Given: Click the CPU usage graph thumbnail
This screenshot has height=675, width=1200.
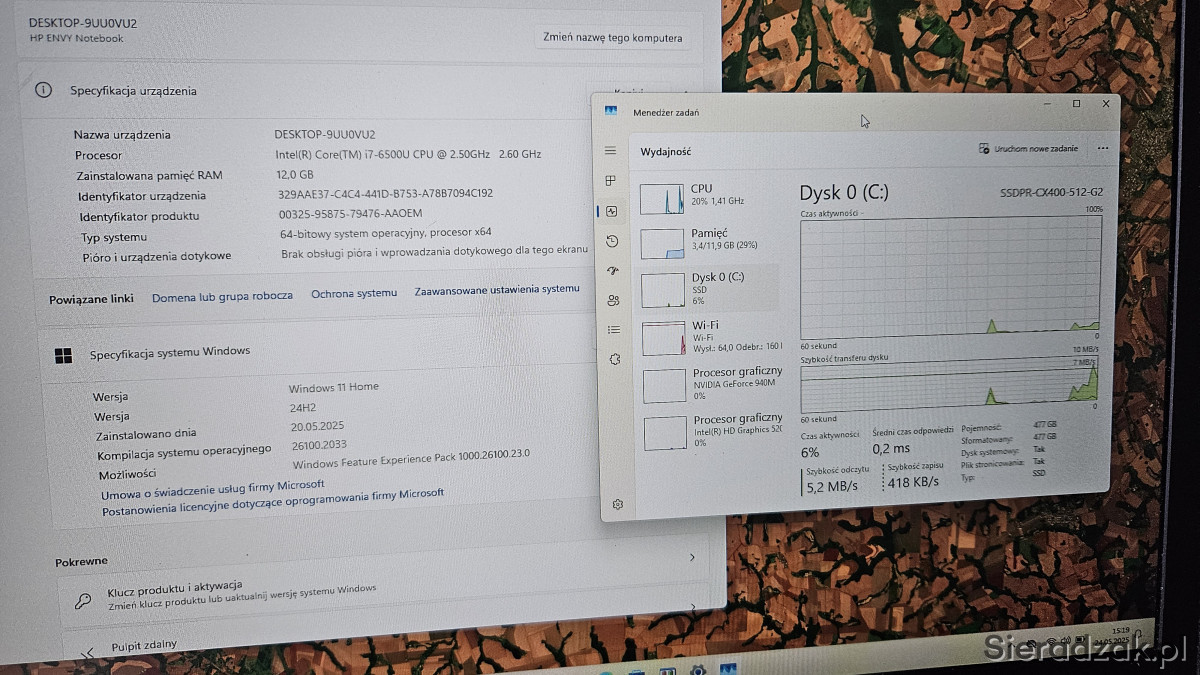Looking at the screenshot, I should coord(661,198).
